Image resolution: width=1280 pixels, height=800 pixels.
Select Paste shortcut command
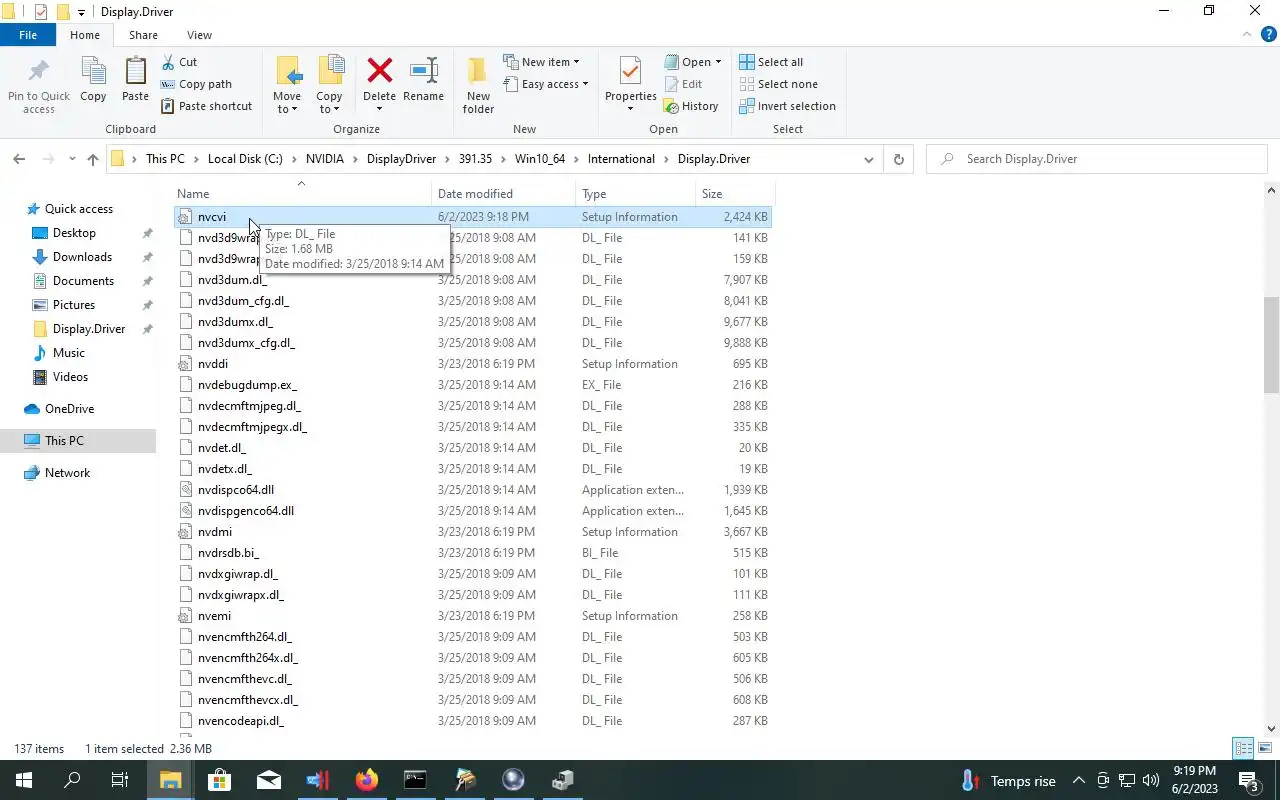206,106
